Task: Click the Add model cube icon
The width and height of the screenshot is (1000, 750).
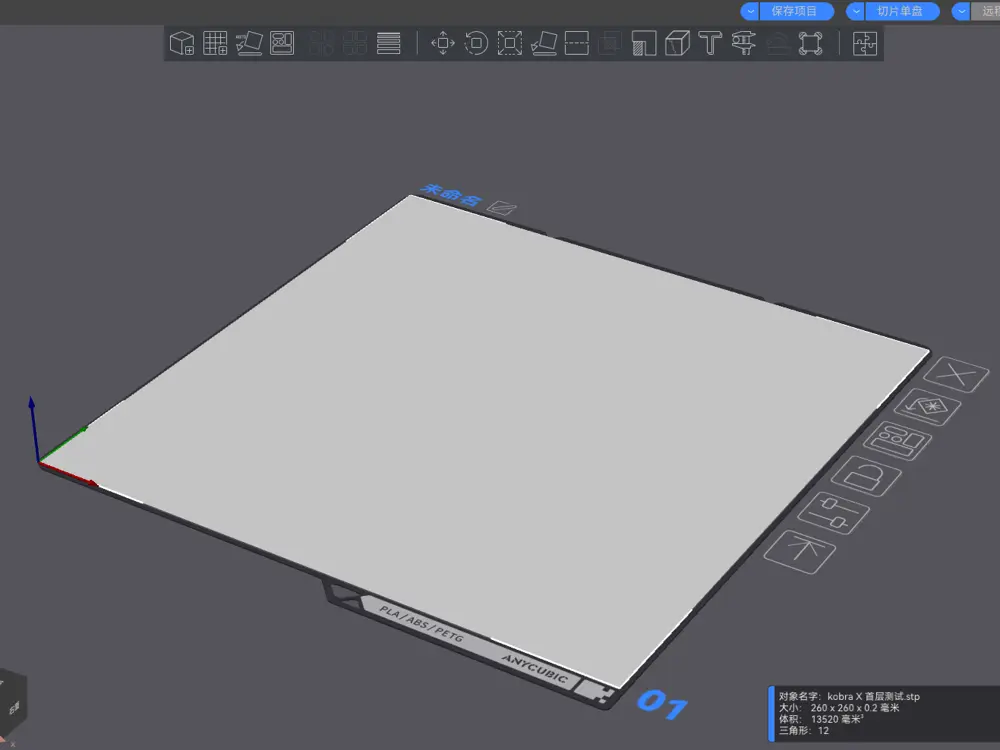Action: pyautogui.click(x=182, y=43)
